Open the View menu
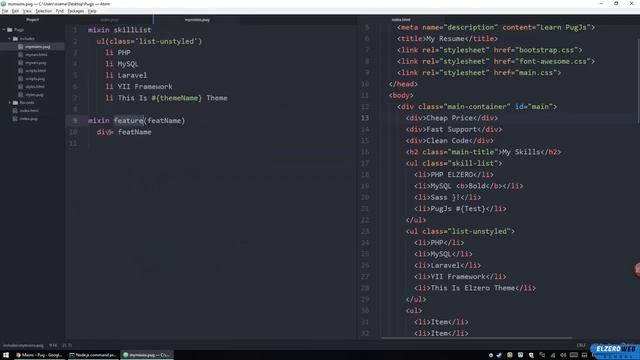 click(x=27, y=11)
